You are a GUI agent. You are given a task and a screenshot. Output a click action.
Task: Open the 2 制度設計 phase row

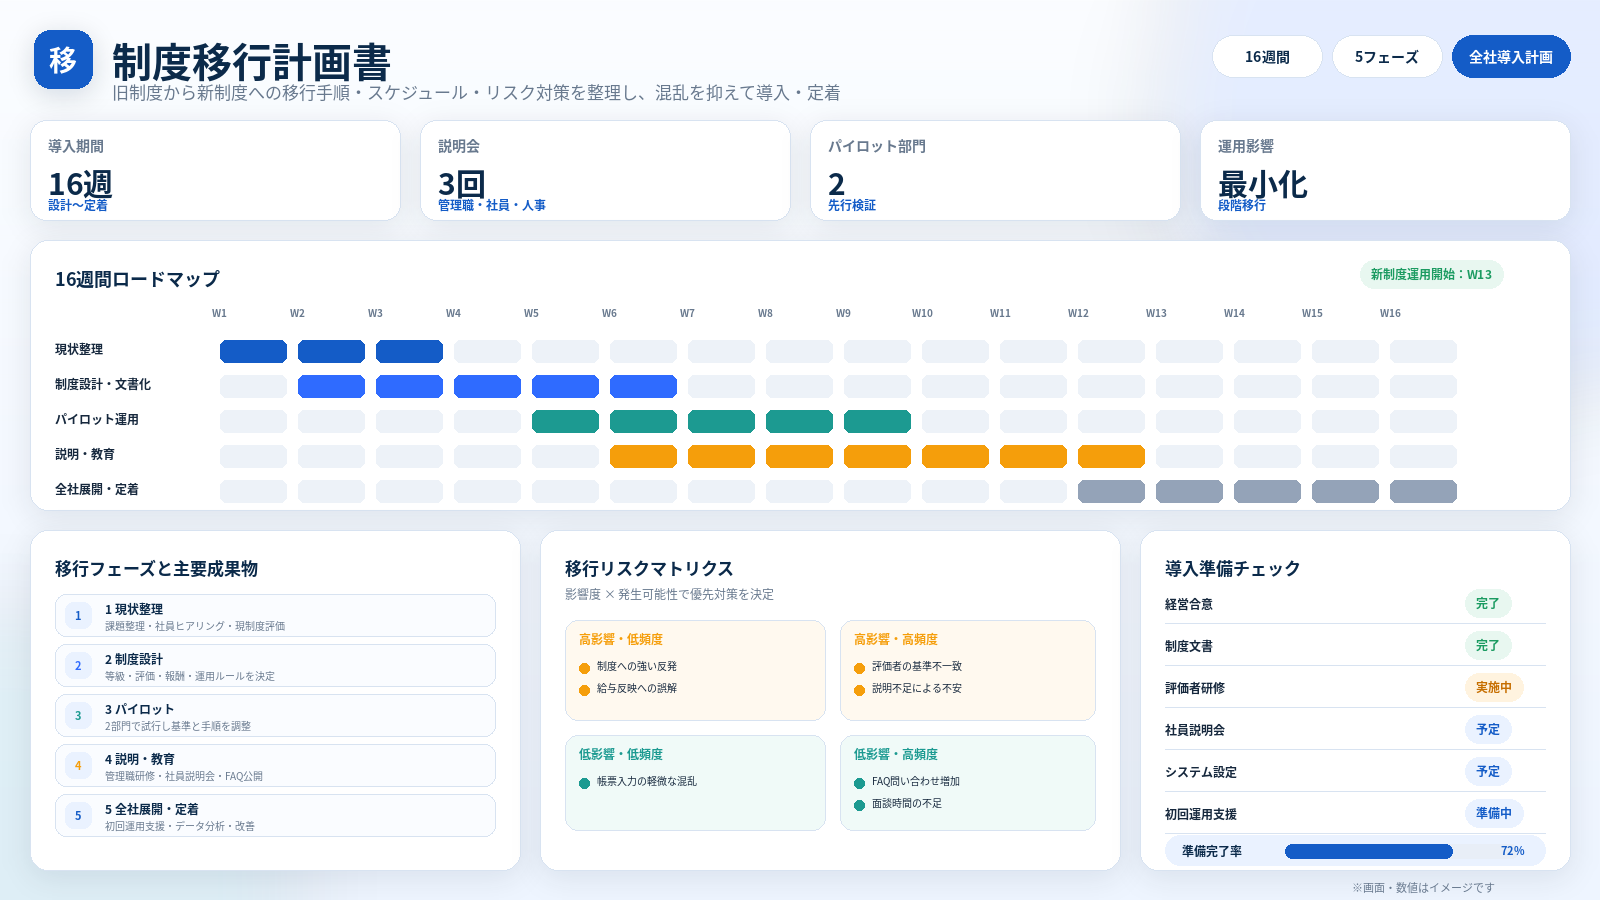275,666
